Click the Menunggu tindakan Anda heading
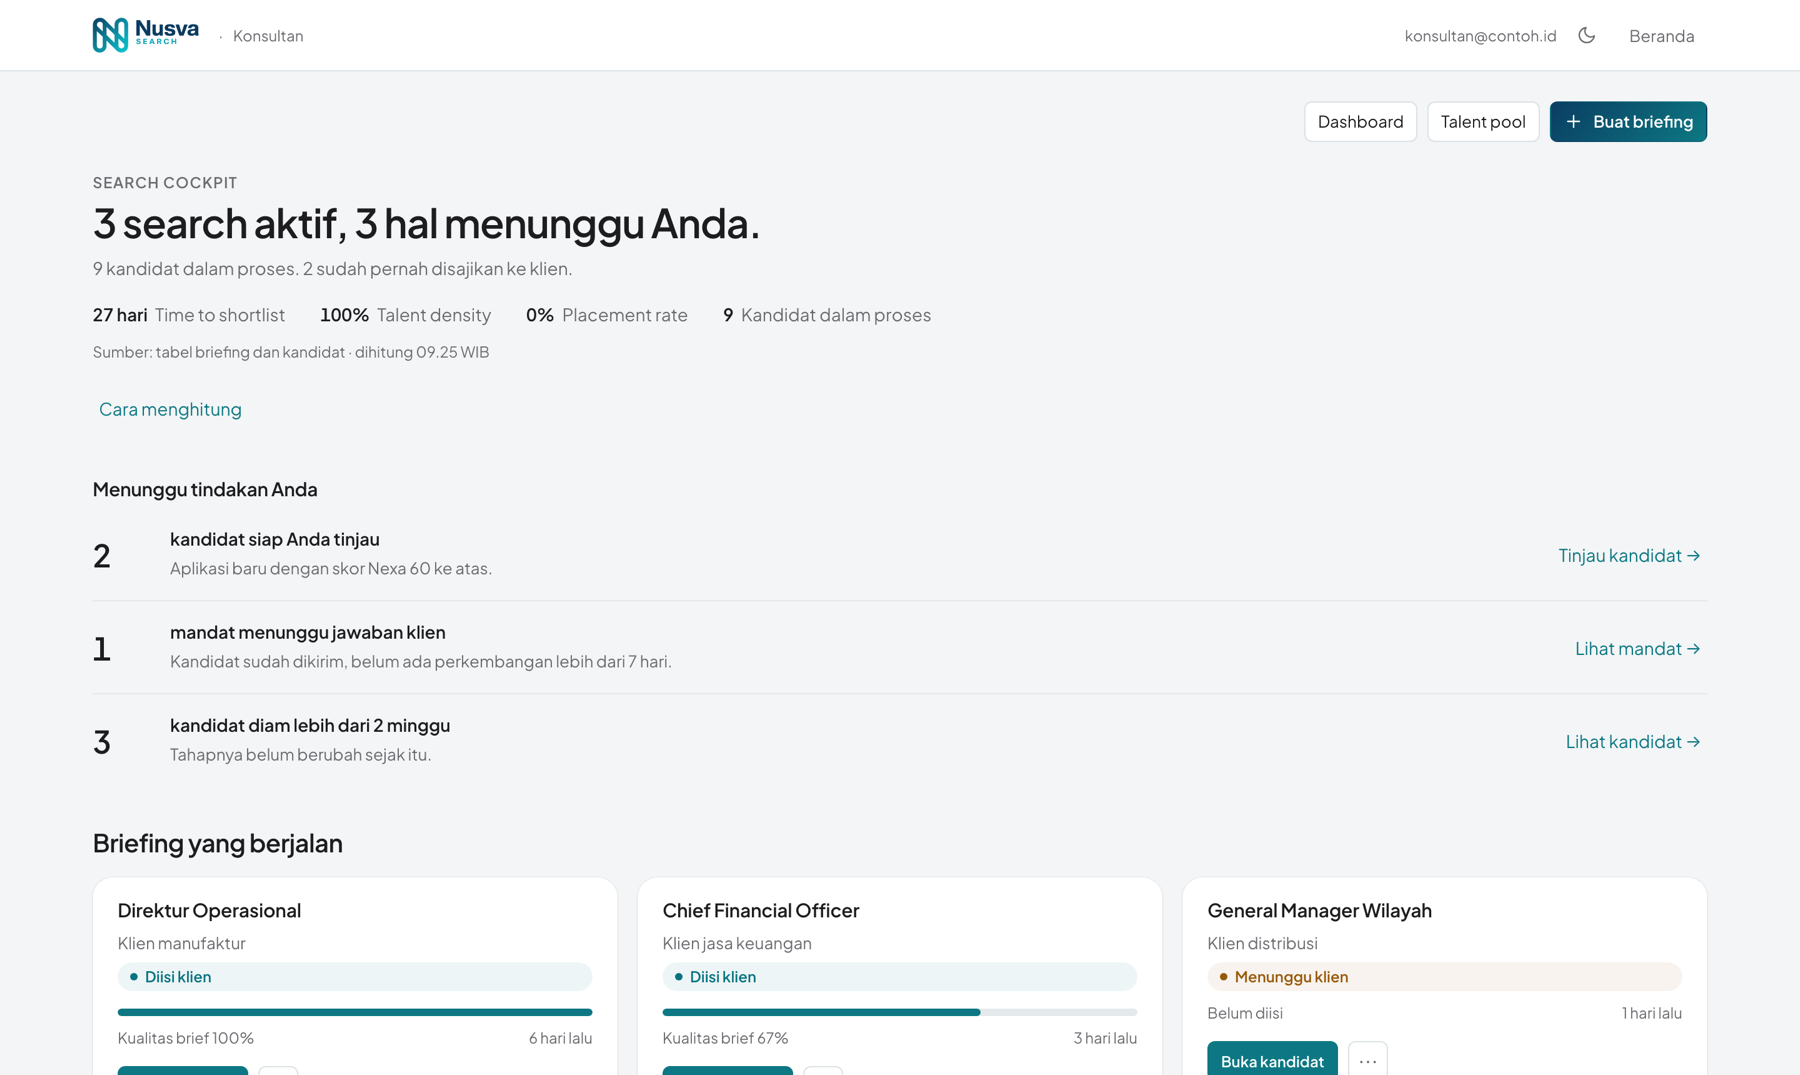 click(x=205, y=489)
